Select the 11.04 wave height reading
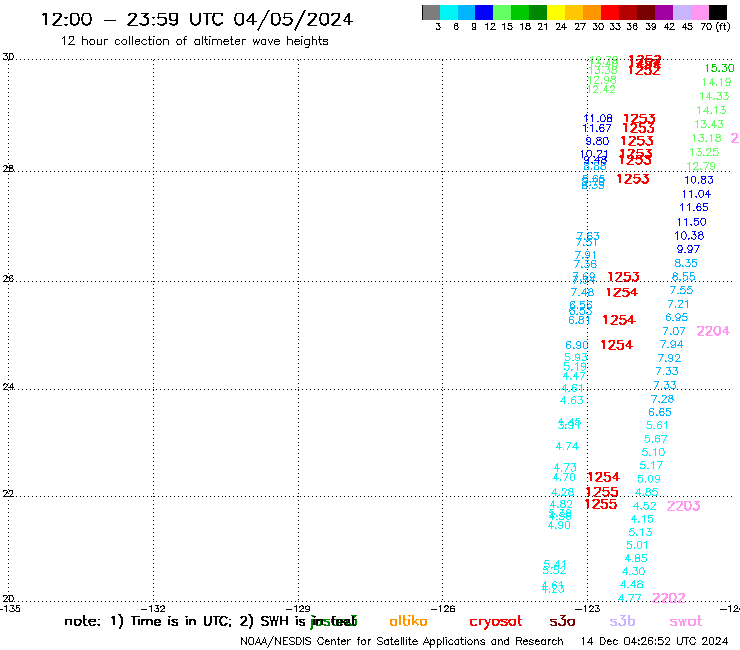 [696, 194]
